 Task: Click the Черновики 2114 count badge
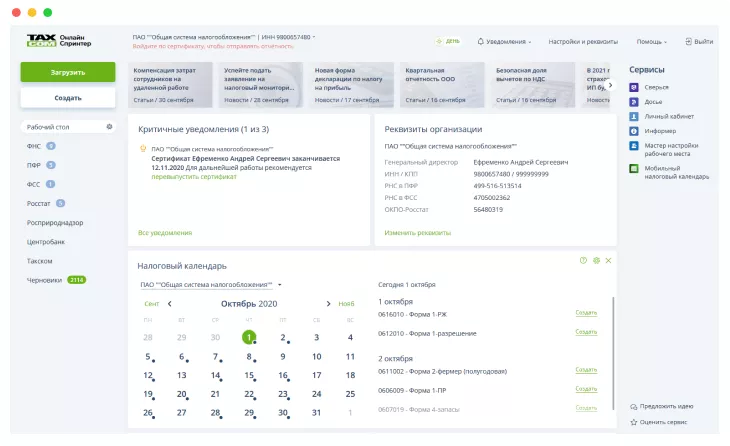coord(77,280)
